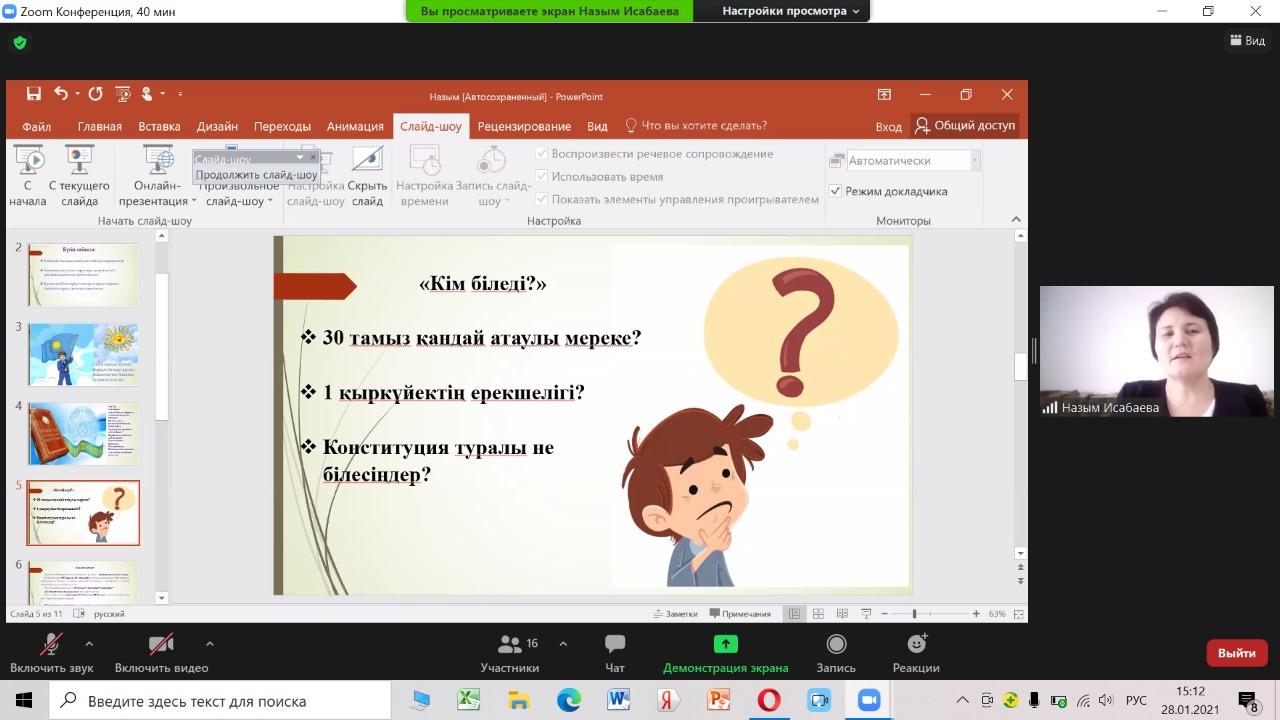Toggle Presenter View (Режим докладчика) checkbox
The image size is (1280, 720).
tap(835, 191)
